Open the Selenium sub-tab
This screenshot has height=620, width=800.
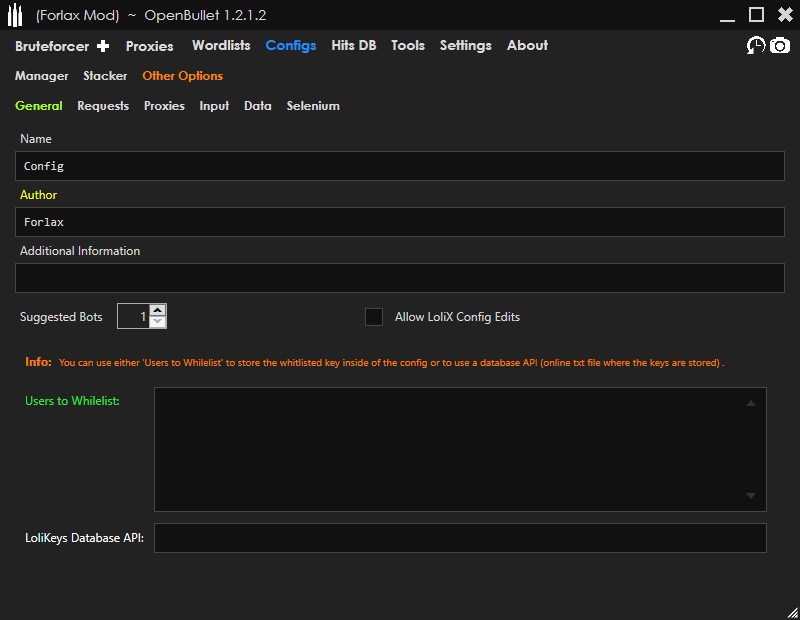point(313,106)
